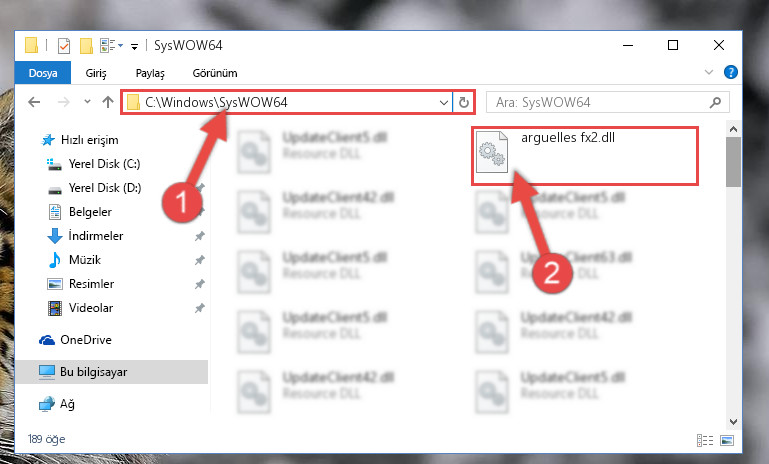Open the Help question mark icon
Viewport: 769px width, 464px height.
click(731, 73)
